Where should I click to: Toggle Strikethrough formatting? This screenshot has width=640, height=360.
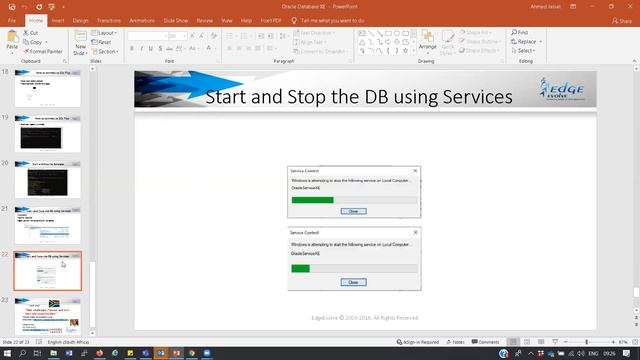pyautogui.click(x=169, y=49)
